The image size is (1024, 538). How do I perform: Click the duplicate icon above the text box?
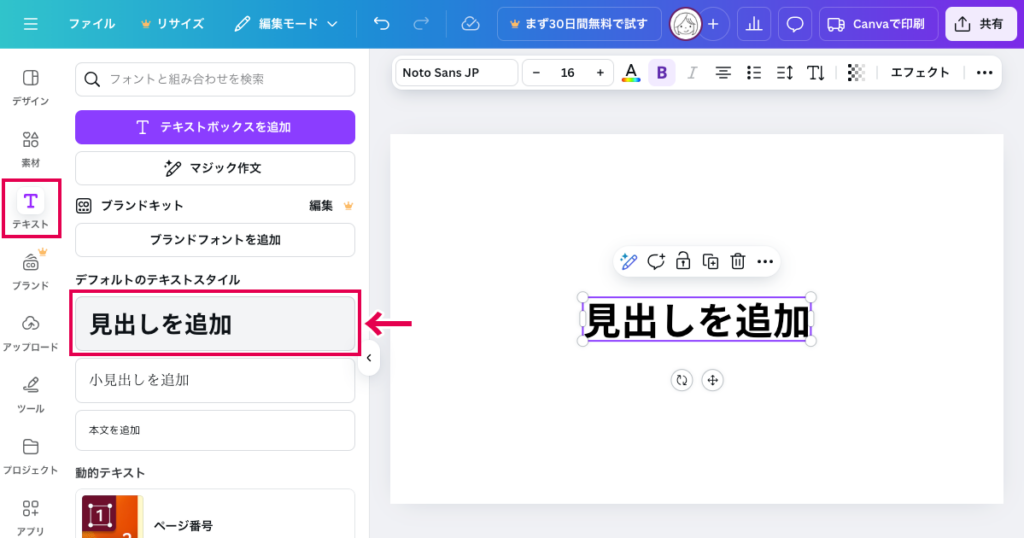pos(711,262)
